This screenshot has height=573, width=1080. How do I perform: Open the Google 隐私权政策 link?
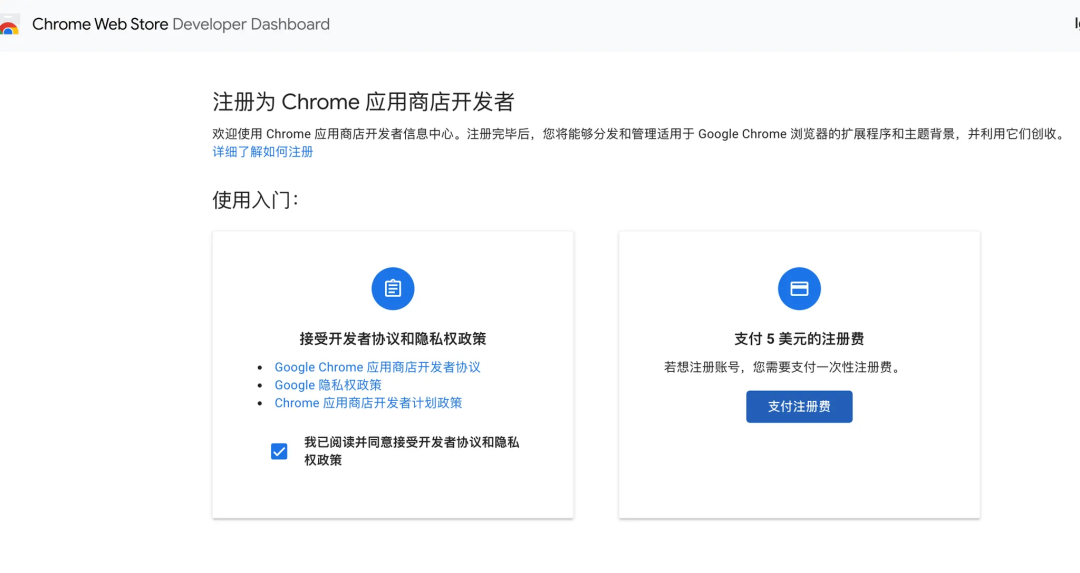[x=328, y=385]
